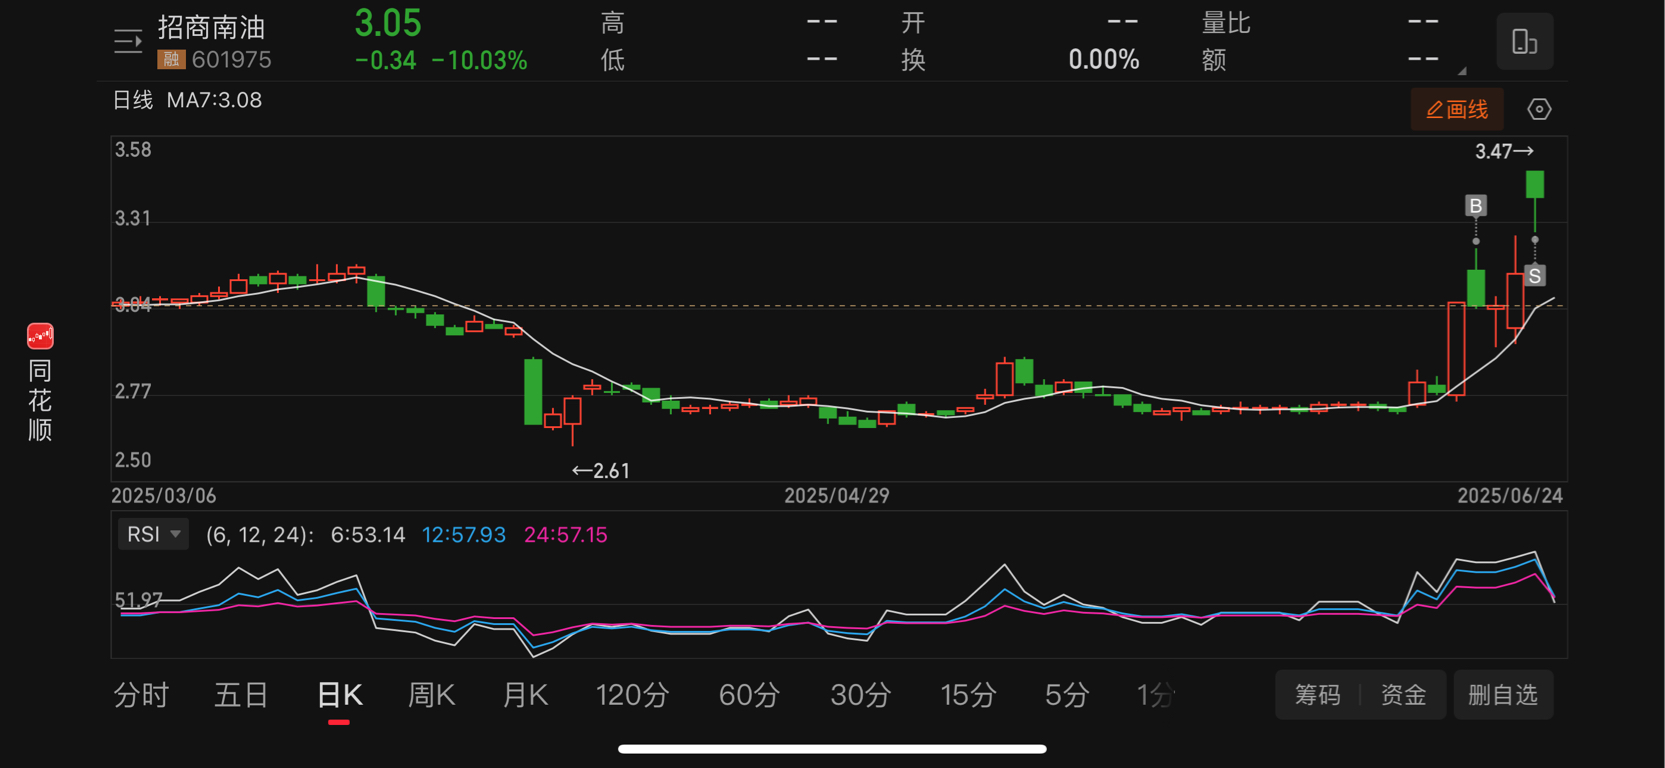Tap the price change -0.34
This screenshot has height=768, width=1665.
(385, 61)
